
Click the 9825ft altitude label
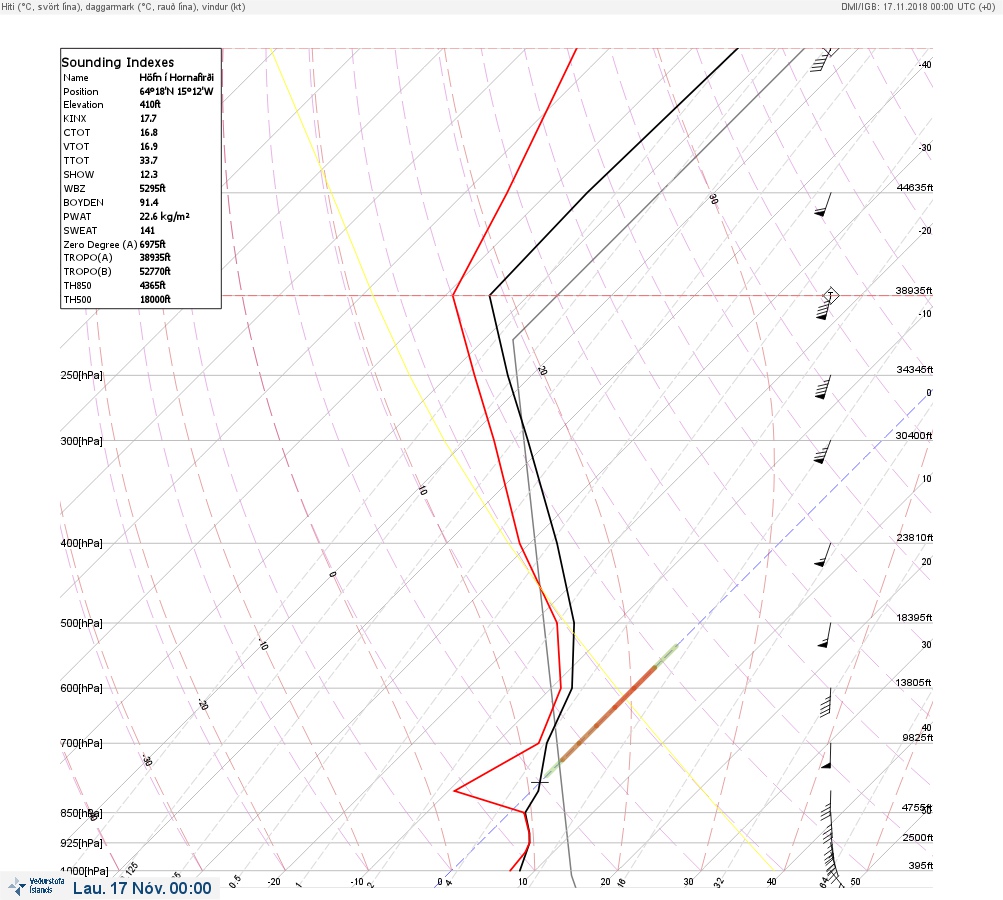[x=918, y=738]
